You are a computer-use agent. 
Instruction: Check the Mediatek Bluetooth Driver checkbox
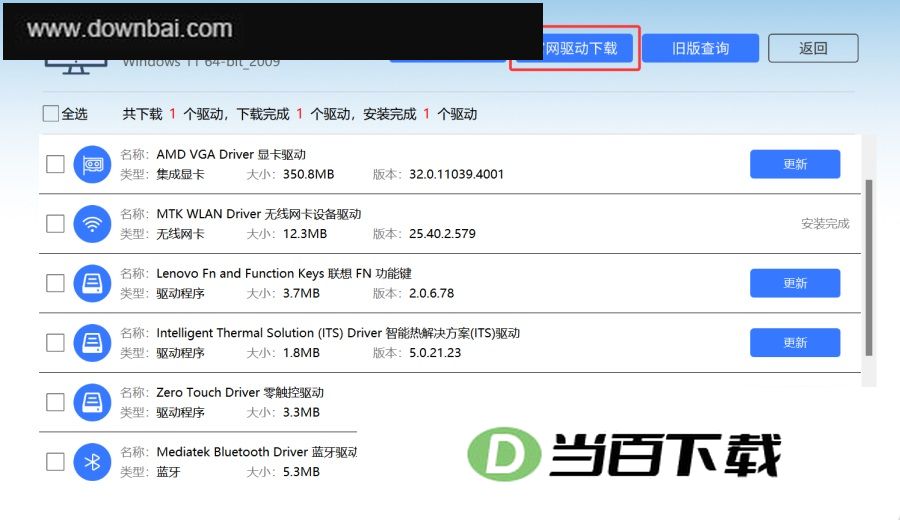pyautogui.click(x=55, y=461)
